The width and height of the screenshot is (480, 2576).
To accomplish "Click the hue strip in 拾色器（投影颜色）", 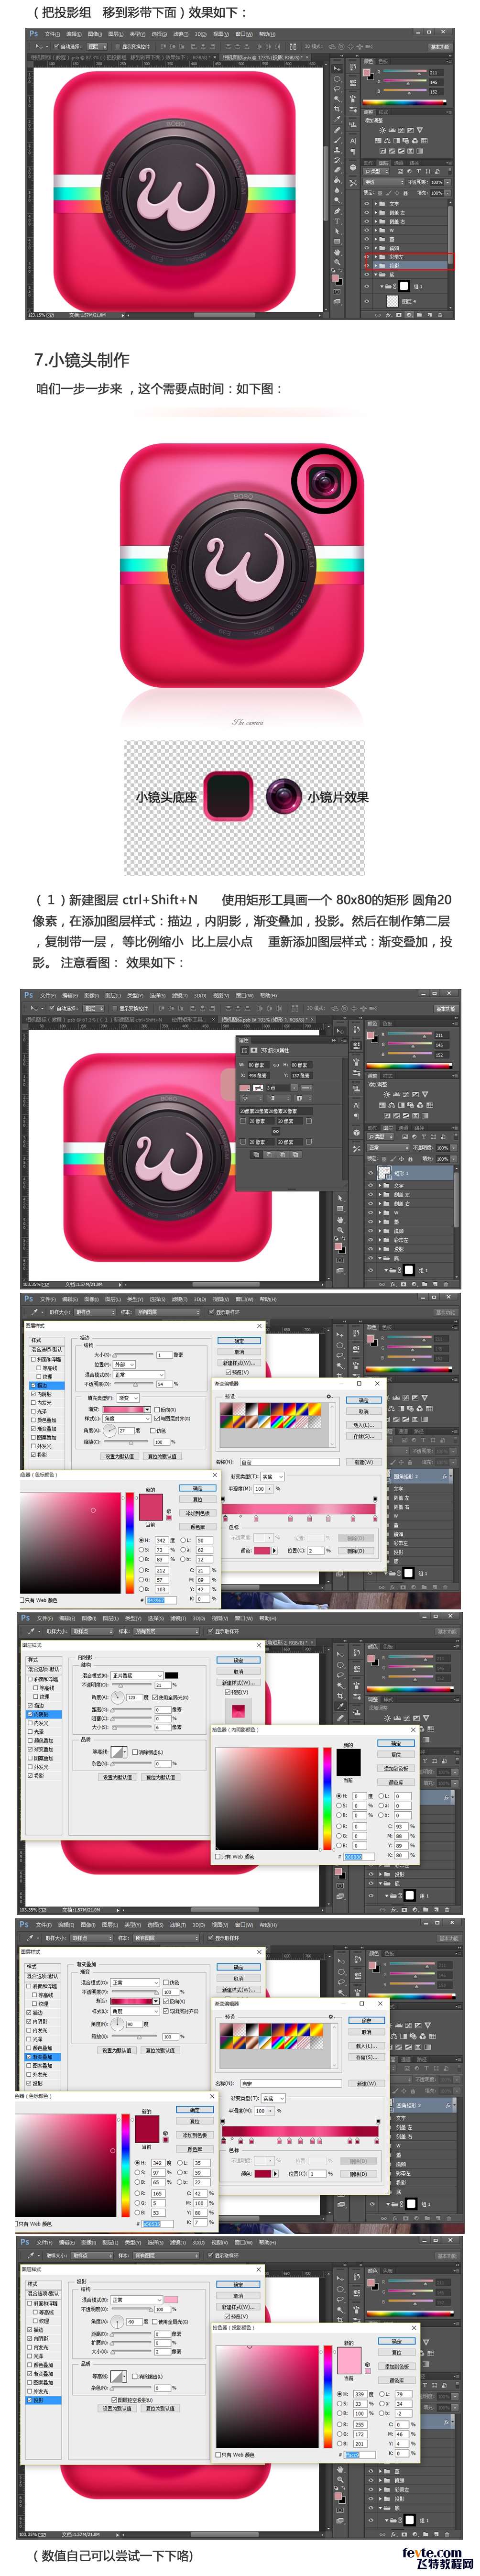I will pos(327,2396).
